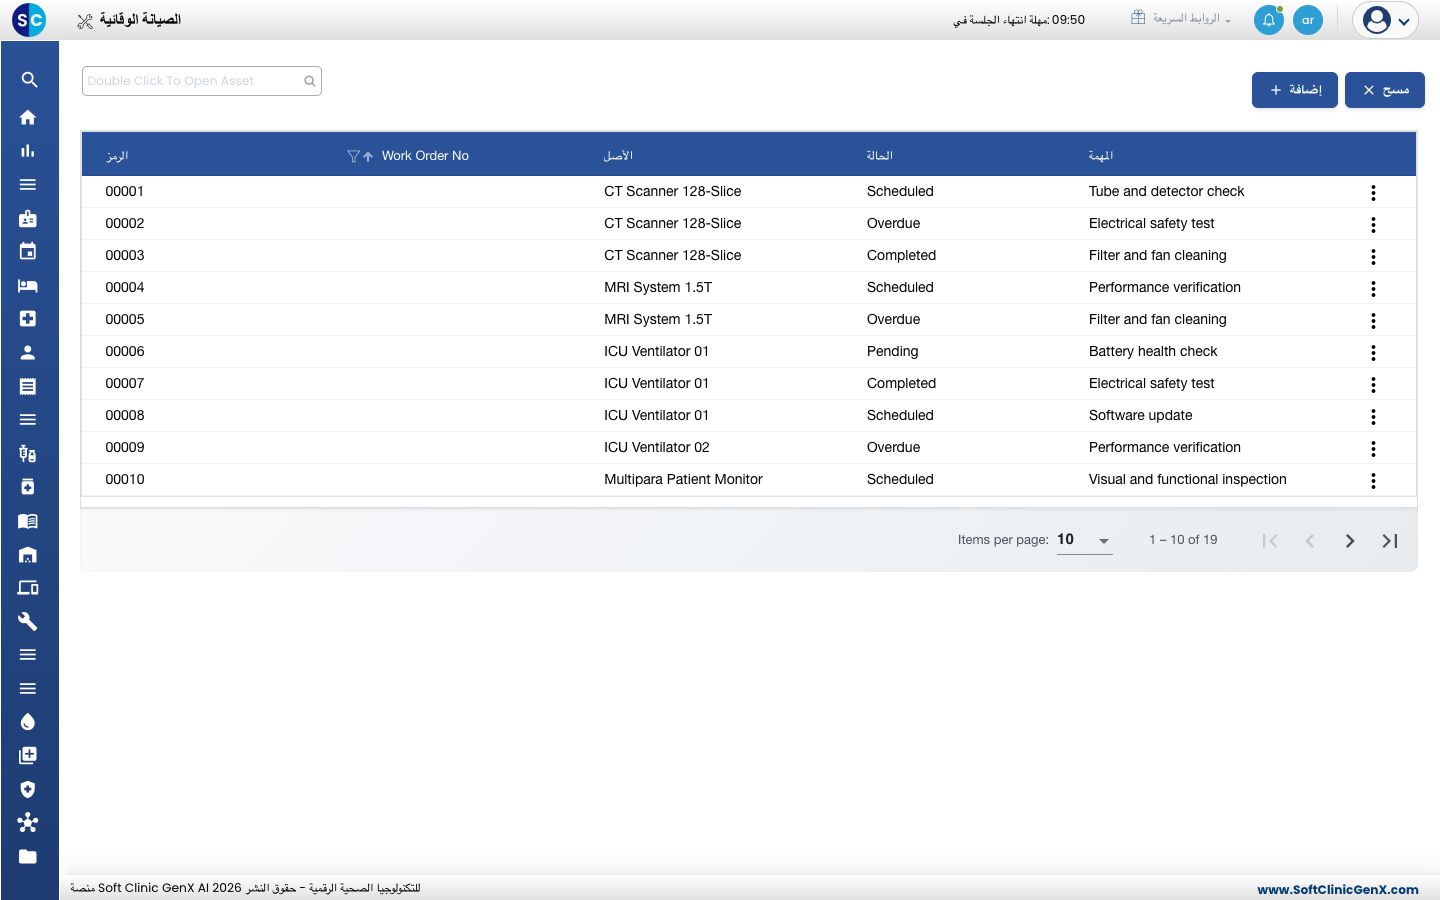1440x900 pixels.
Task: Focus the Double Click To Open Asset field
Action: tap(202, 81)
